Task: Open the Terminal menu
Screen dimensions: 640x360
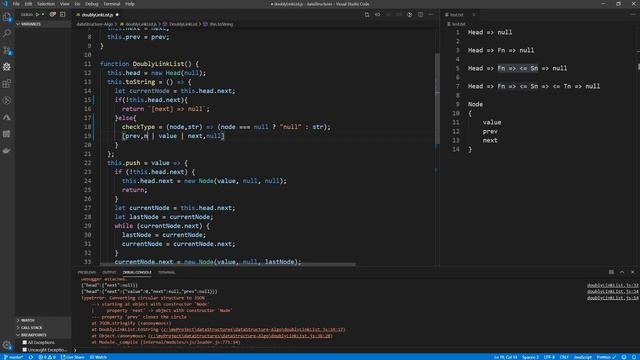Action: (x=111, y=4)
